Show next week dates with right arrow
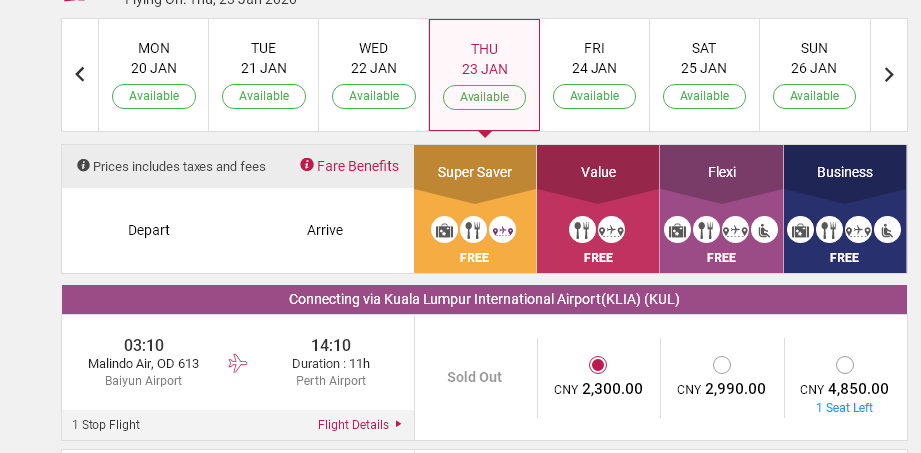 tap(888, 75)
